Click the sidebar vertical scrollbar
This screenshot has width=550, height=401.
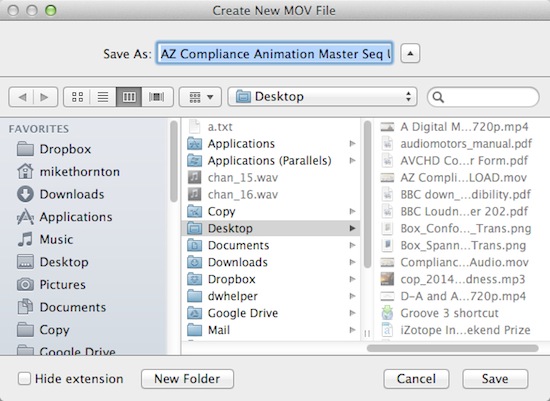tap(174, 161)
